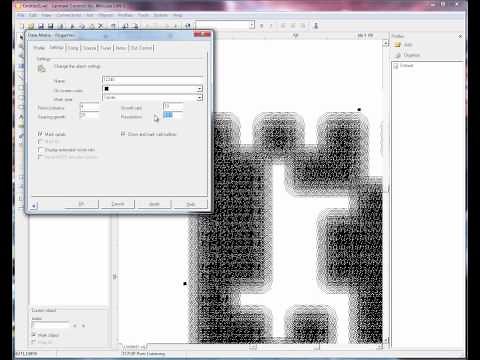The height and width of the screenshot is (360, 480).
Task: Click the Bold B formatting icon
Action: click(x=262, y=26)
